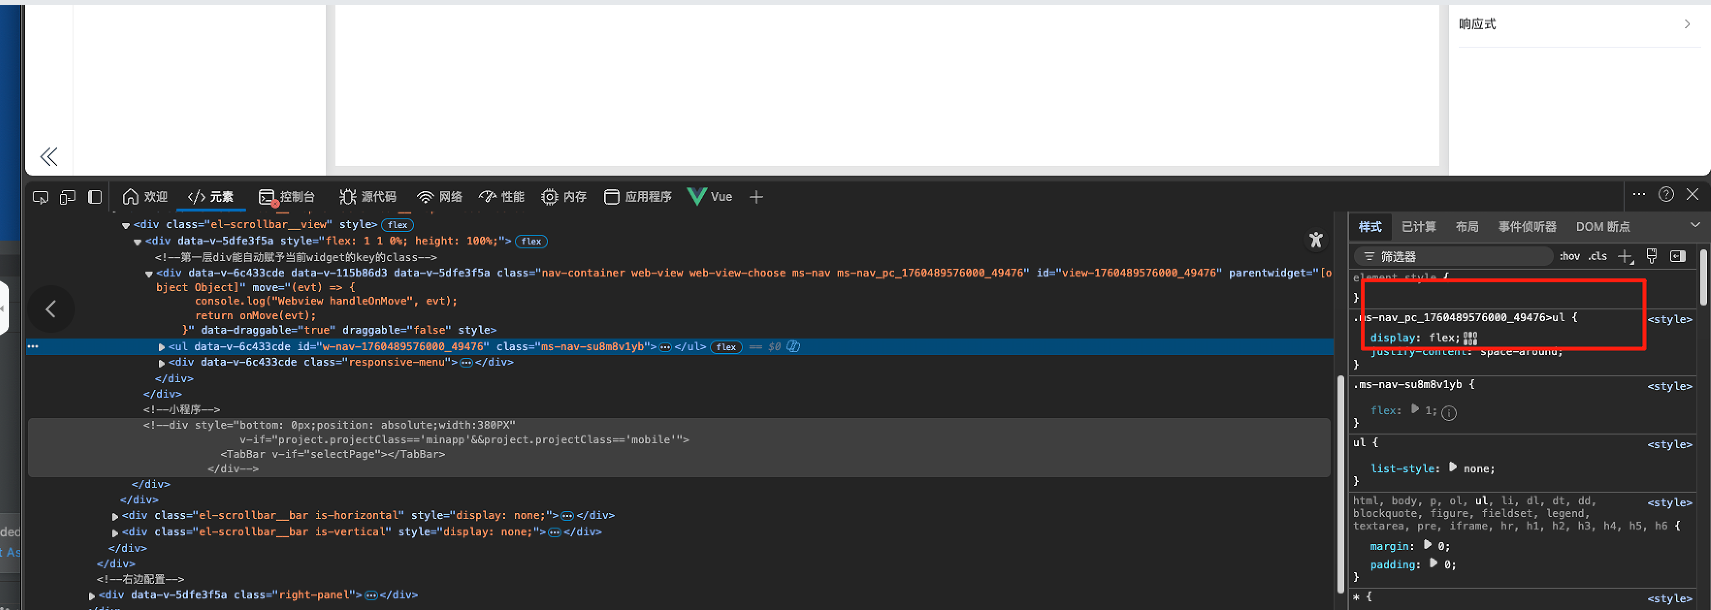
Task: Open the 已计算 computed styles tab
Action: tap(1418, 227)
